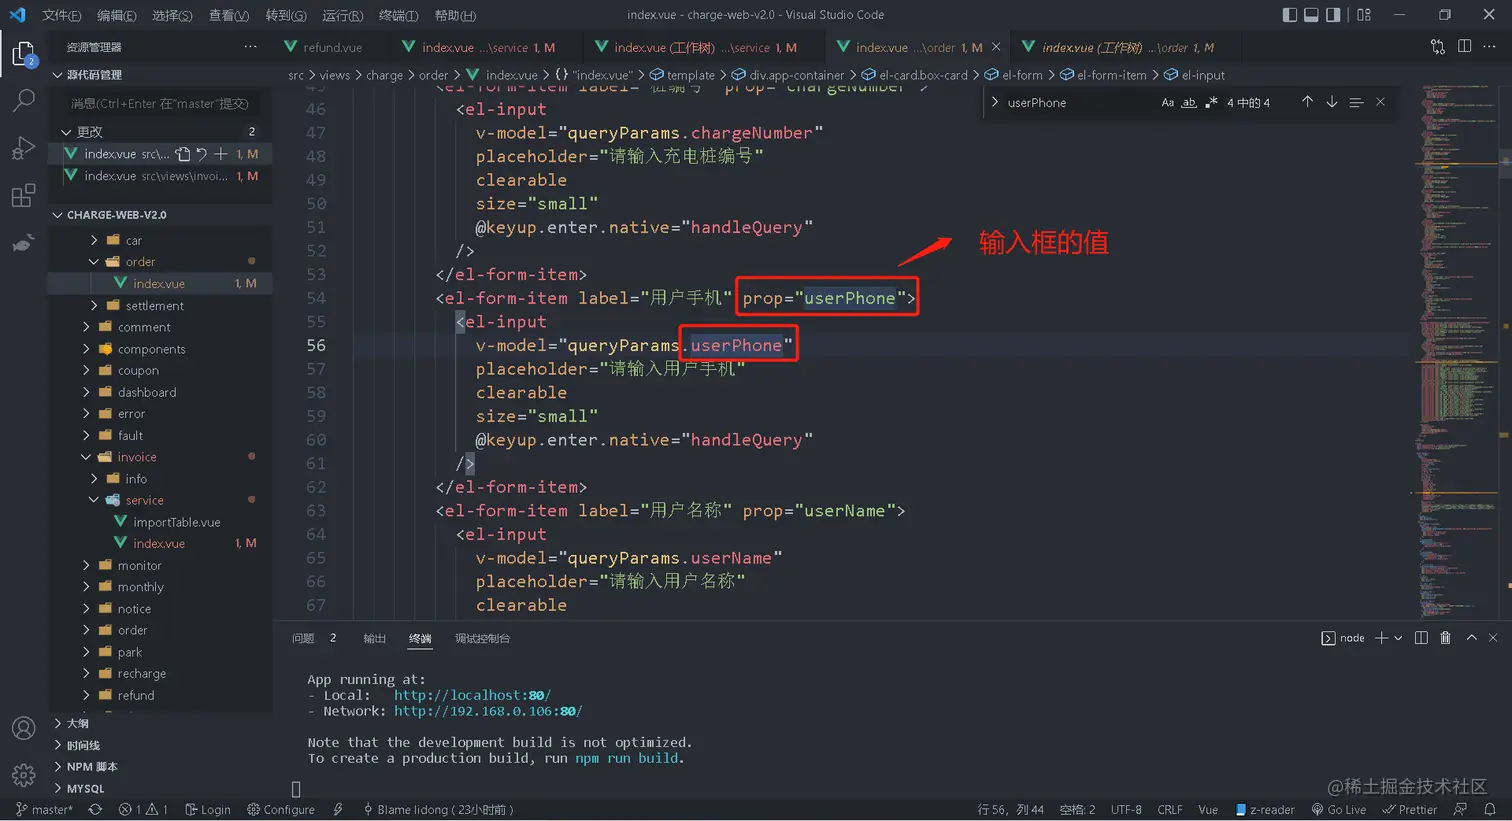Toggle the primary side bar
Image resolution: width=1512 pixels, height=821 pixels.
(x=1290, y=15)
